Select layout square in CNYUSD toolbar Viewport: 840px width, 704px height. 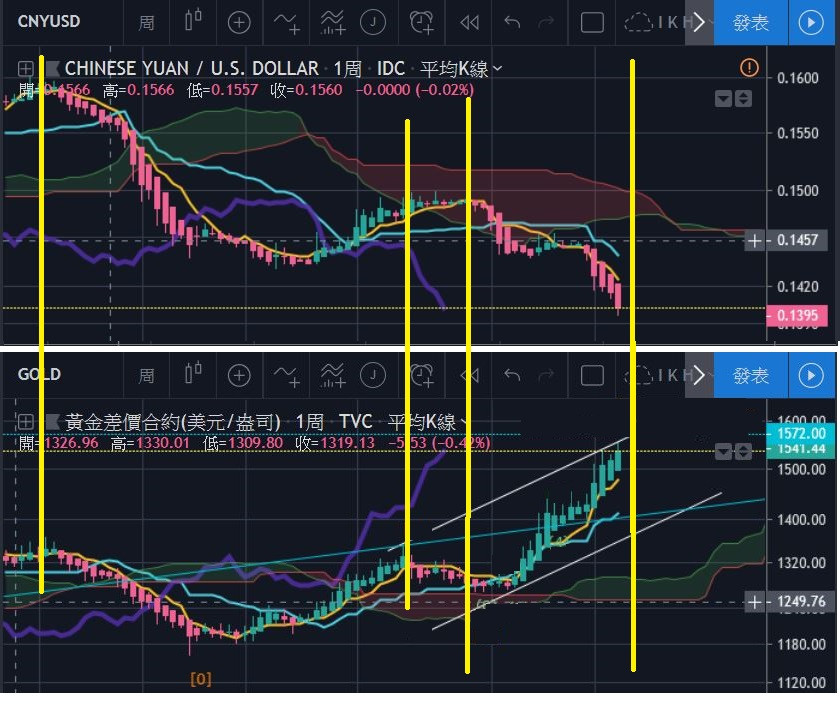(592, 23)
